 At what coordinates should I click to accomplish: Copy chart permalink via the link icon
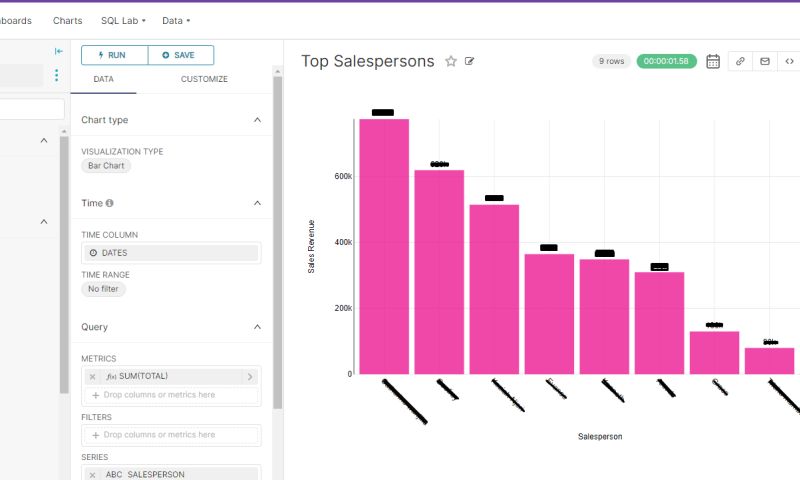tap(740, 61)
